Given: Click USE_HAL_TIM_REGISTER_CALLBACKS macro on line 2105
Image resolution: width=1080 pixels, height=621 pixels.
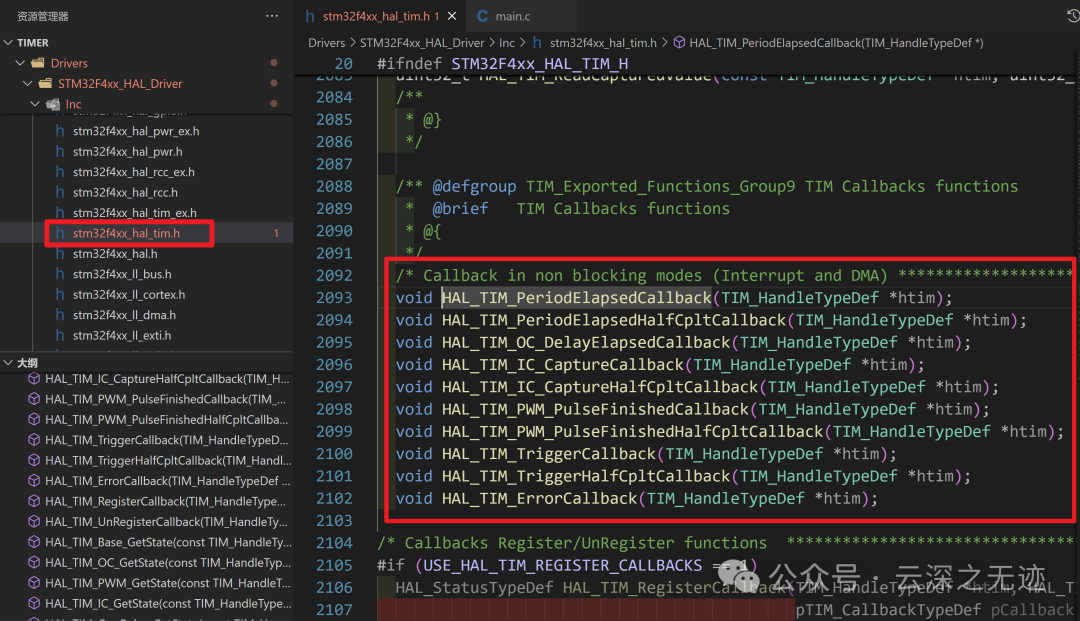Looking at the screenshot, I should tap(563, 565).
